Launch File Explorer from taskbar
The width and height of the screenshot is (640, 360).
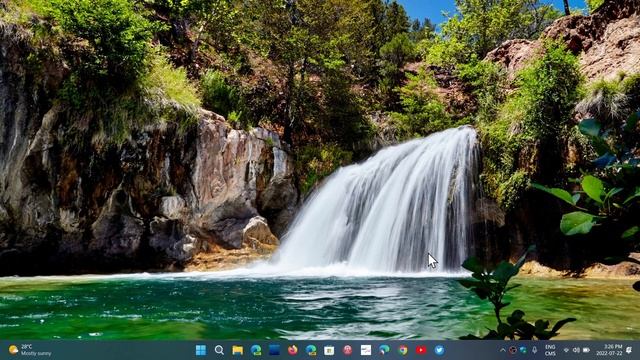(x=238, y=350)
